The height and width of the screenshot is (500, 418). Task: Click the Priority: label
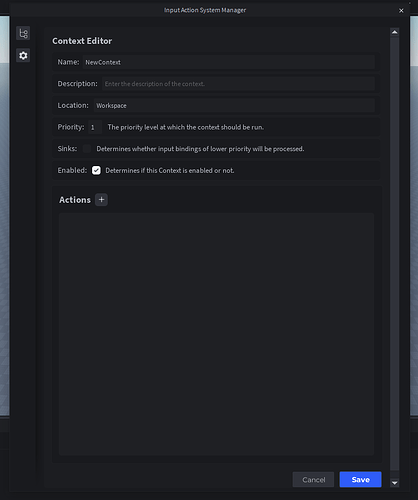point(71,127)
